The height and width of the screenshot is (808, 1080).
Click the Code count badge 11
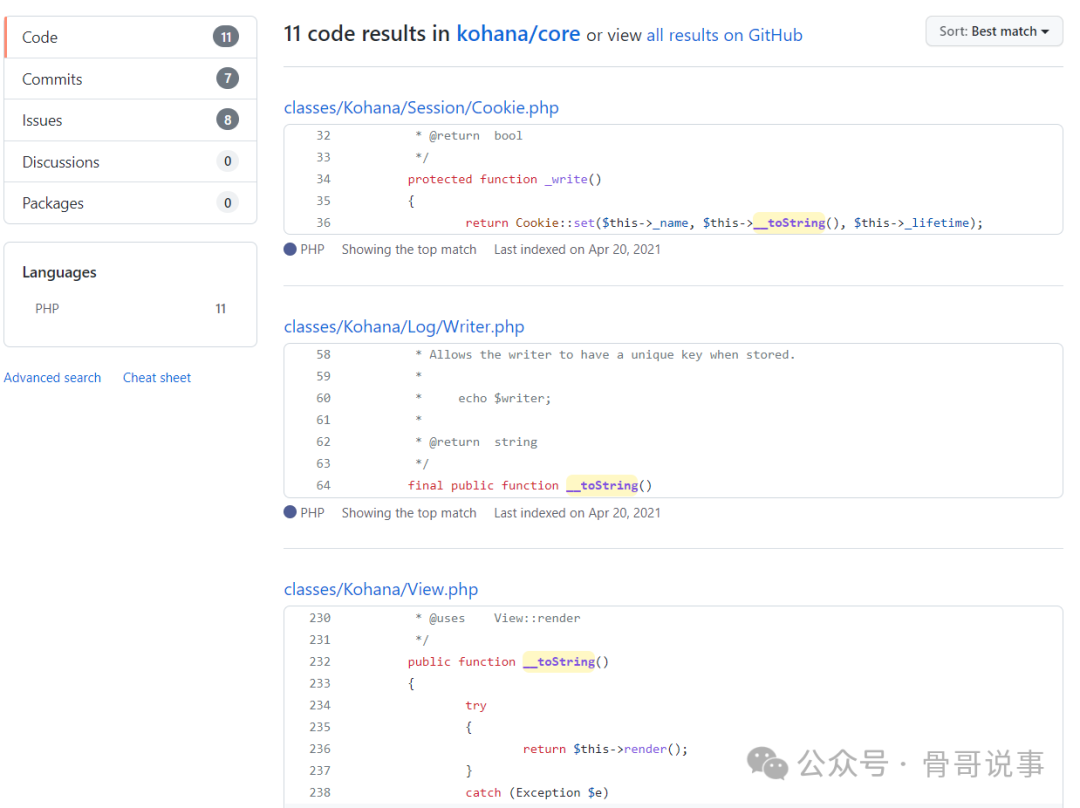point(226,37)
